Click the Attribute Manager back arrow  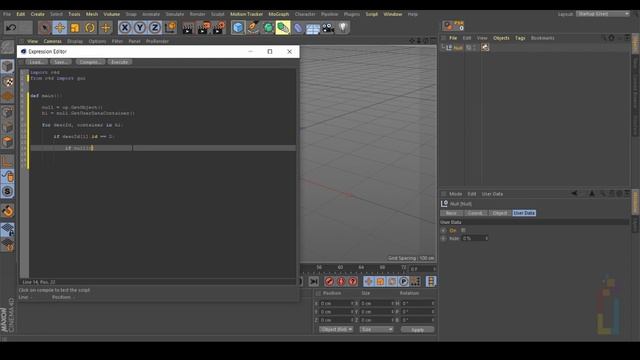click(574, 193)
